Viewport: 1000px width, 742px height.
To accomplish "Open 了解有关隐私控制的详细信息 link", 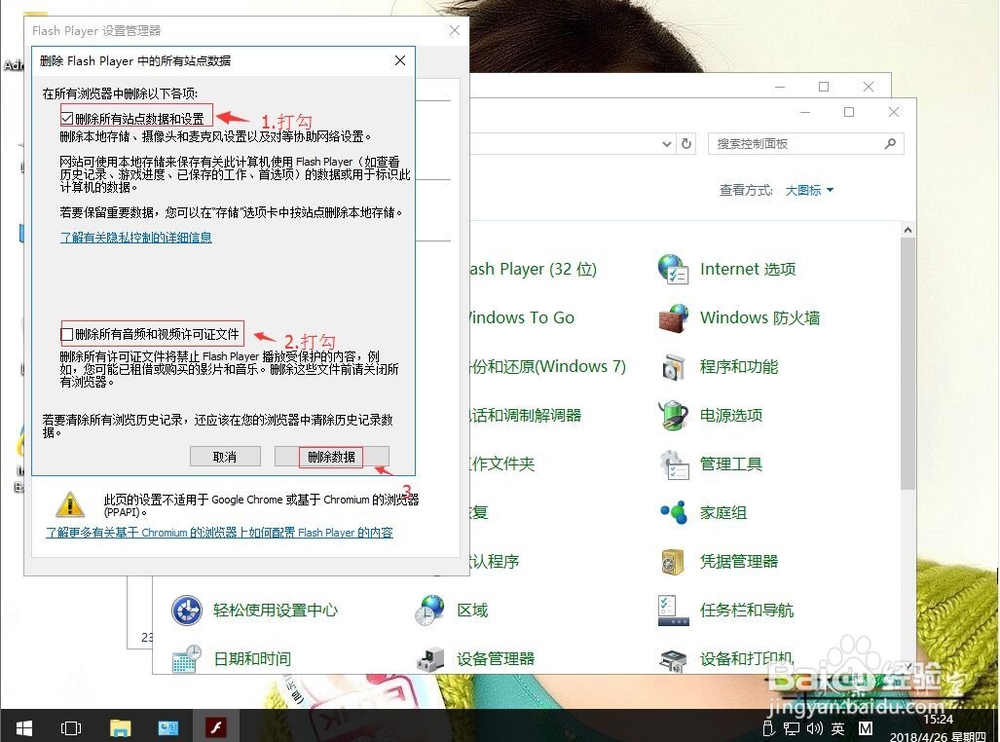I will 136,237.
